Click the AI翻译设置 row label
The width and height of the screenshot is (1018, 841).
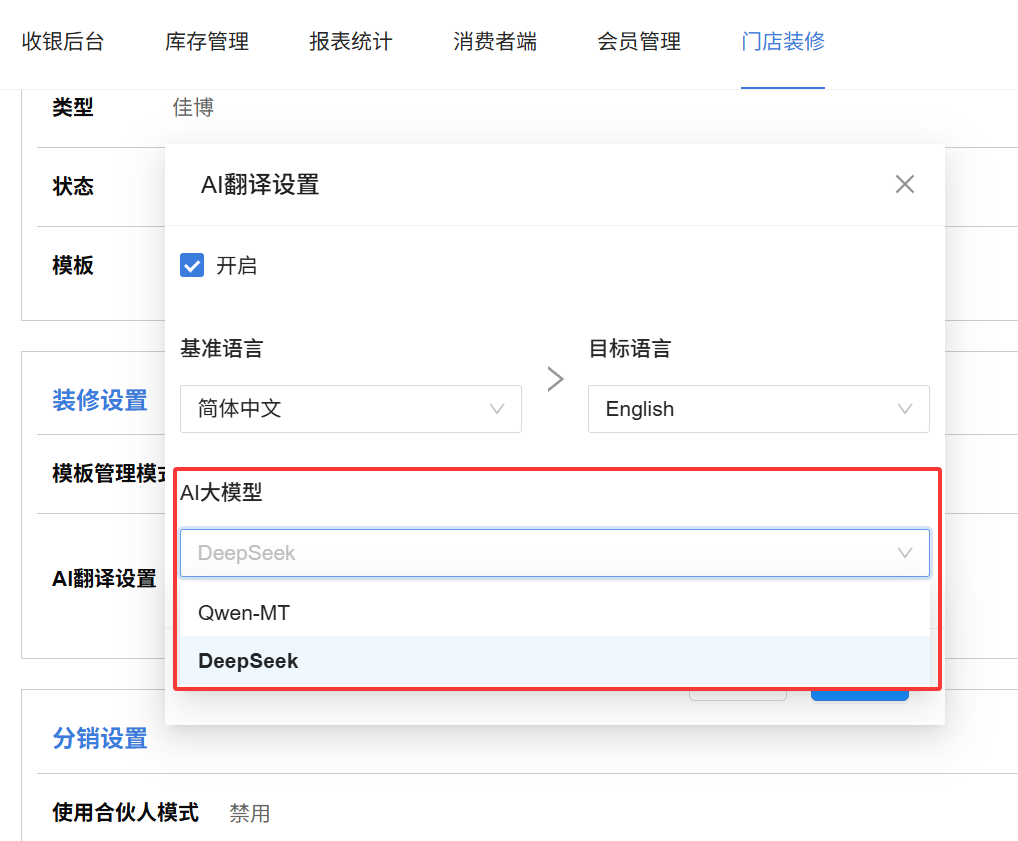click(x=105, y=578)
